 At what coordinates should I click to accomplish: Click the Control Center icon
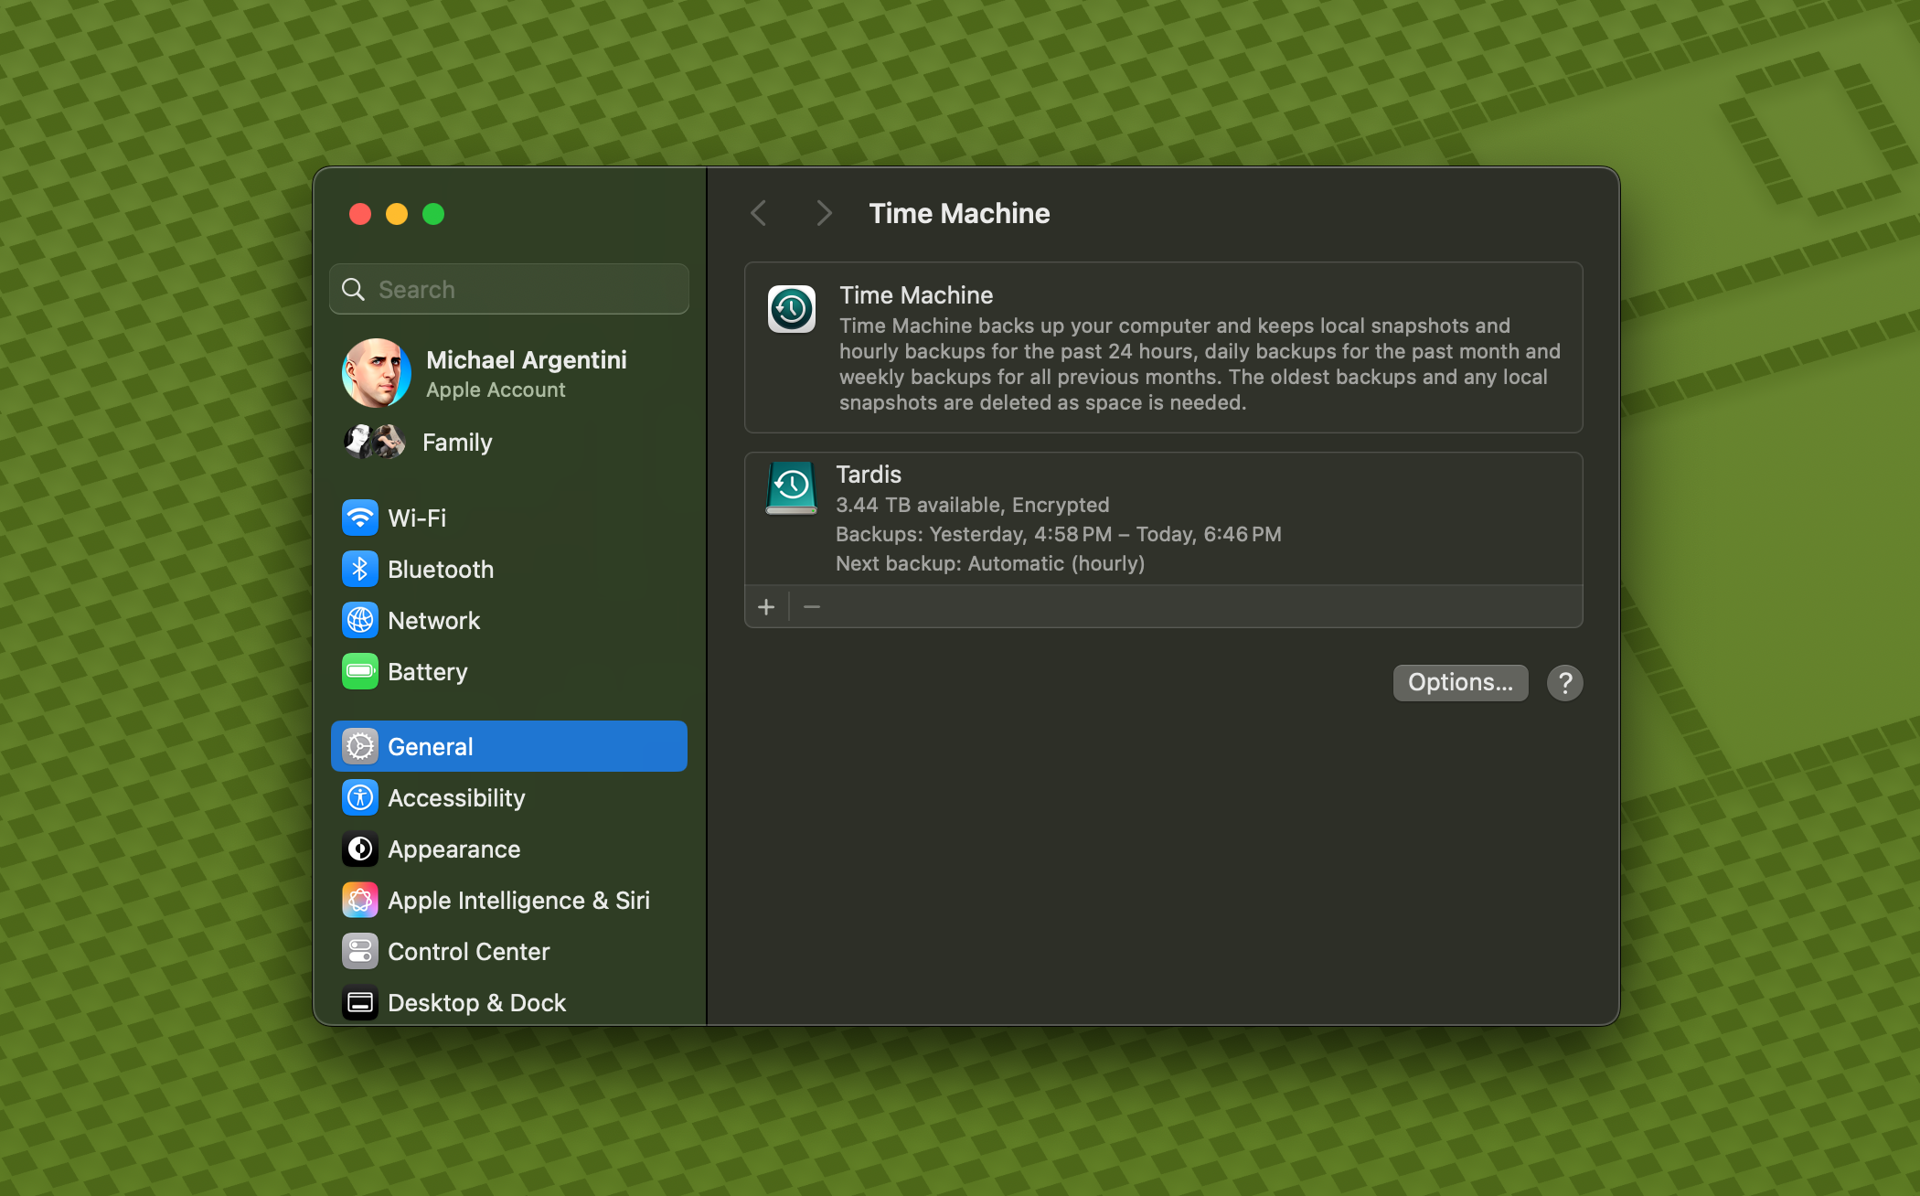tap(360, 951)
